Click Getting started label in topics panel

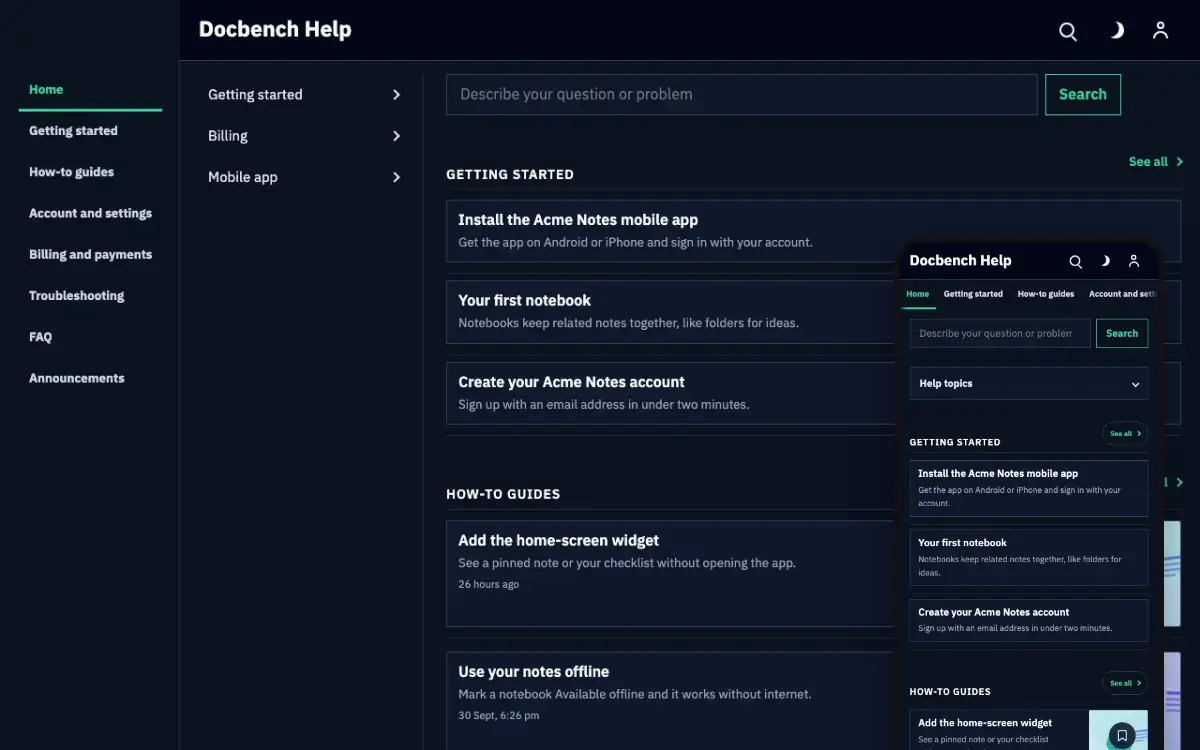click(255, 95)
